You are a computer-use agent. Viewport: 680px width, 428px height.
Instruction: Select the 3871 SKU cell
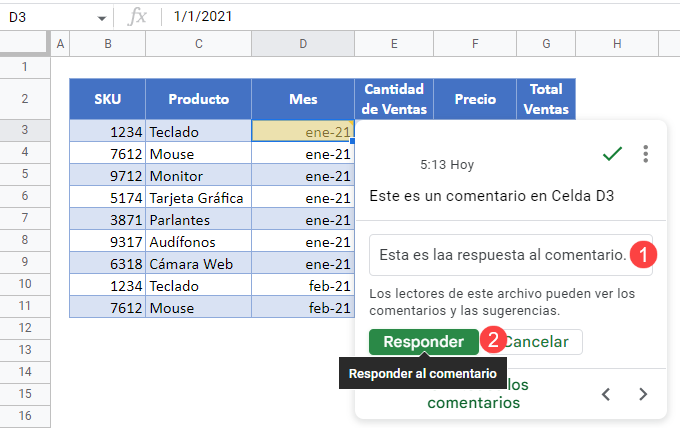click(108, 219)
